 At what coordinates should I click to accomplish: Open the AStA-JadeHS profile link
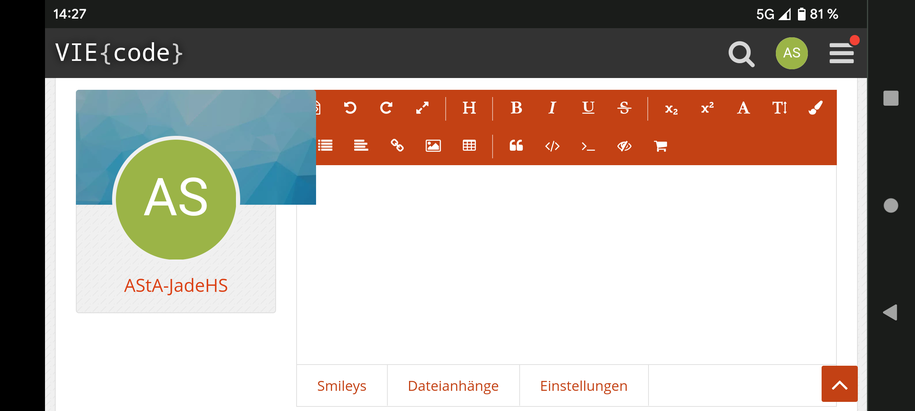176,285
